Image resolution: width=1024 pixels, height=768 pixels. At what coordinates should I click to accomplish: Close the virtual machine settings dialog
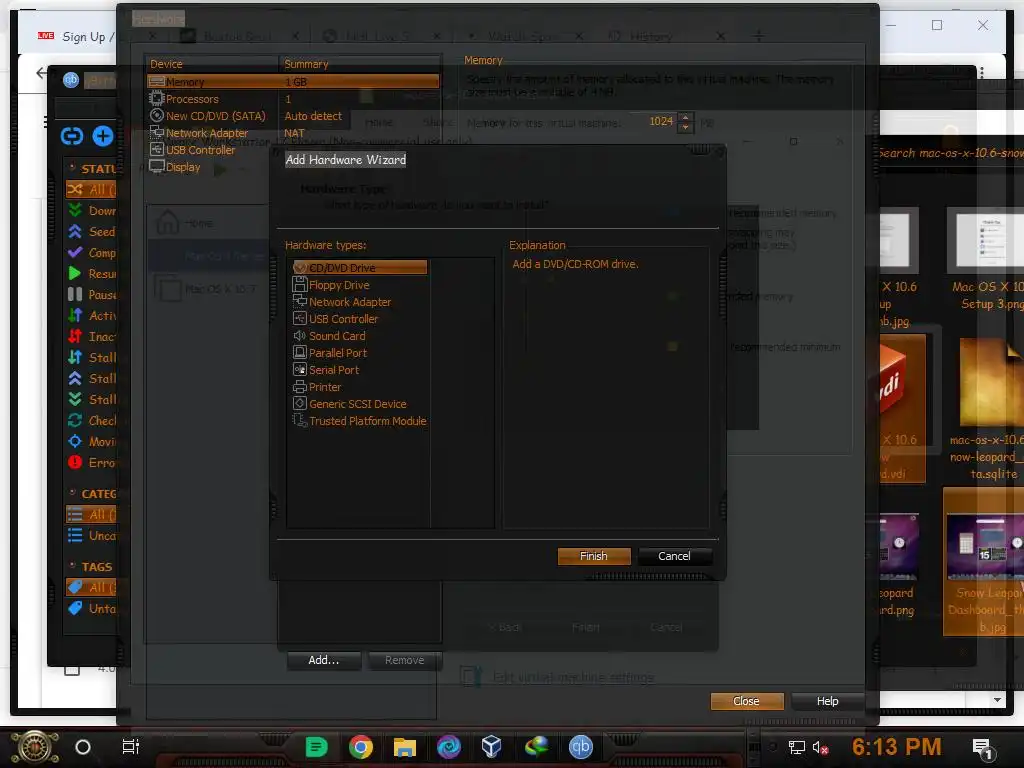[746, 701]
